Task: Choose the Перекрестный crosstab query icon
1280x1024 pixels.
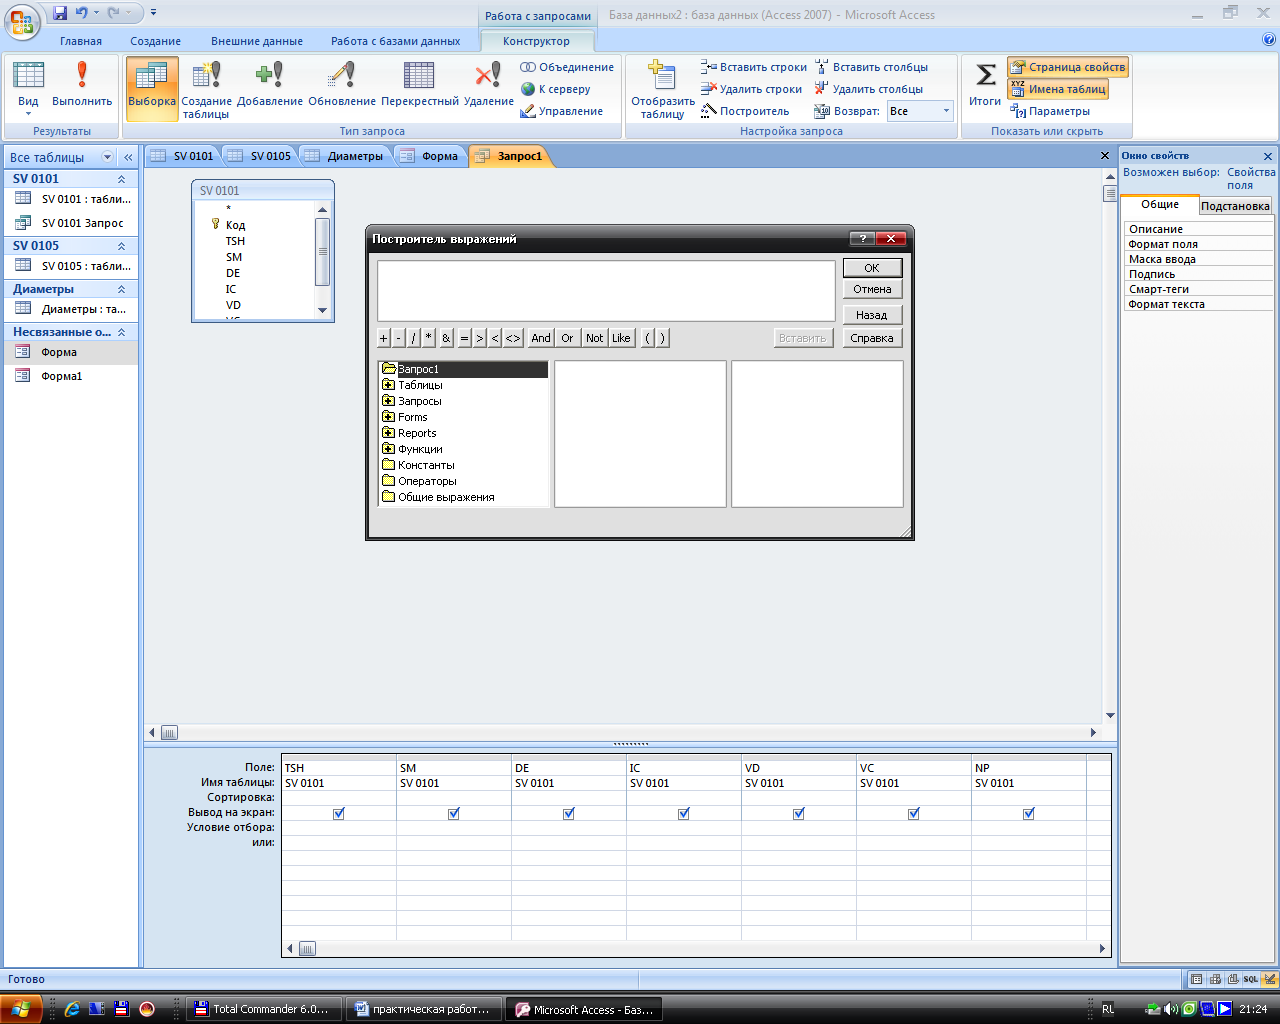Action: pyautogui.click(x=419, y=75)
